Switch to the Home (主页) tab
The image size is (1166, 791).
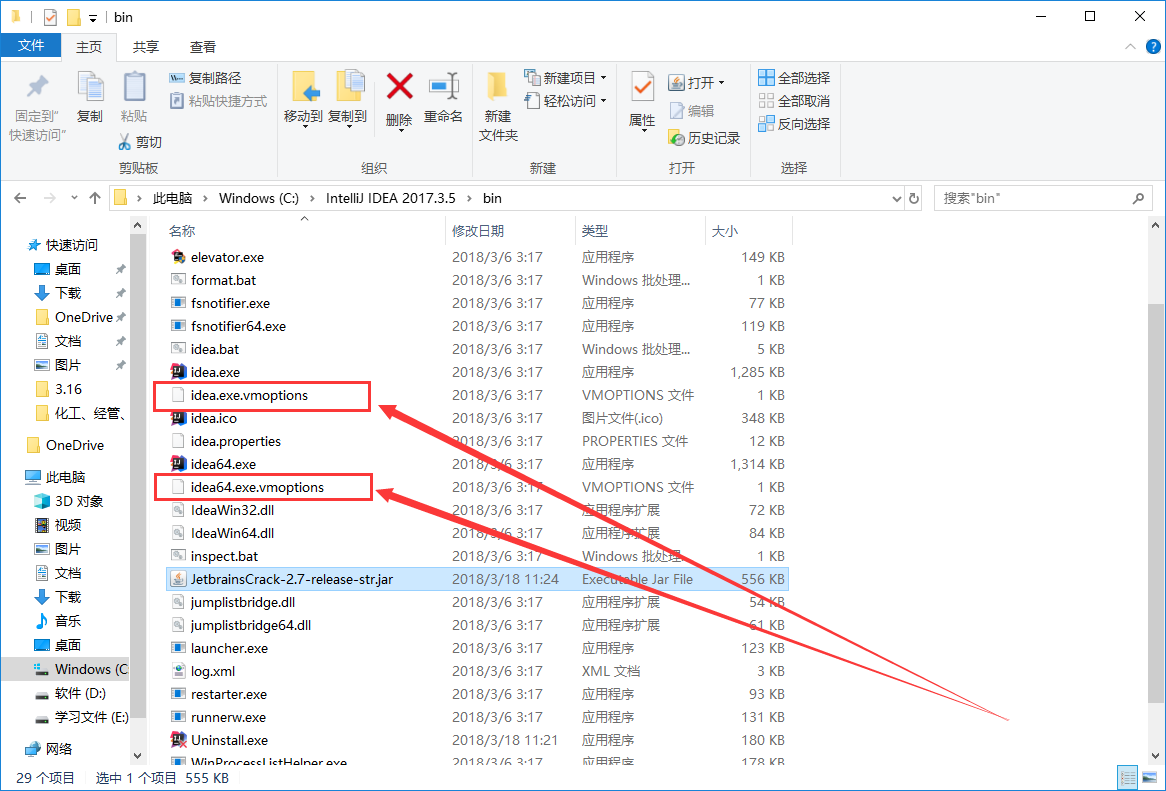[x=89, y=47]
